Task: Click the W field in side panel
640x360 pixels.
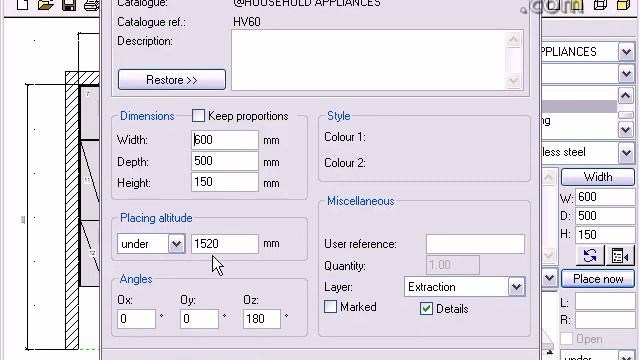Action: point(606,197)
